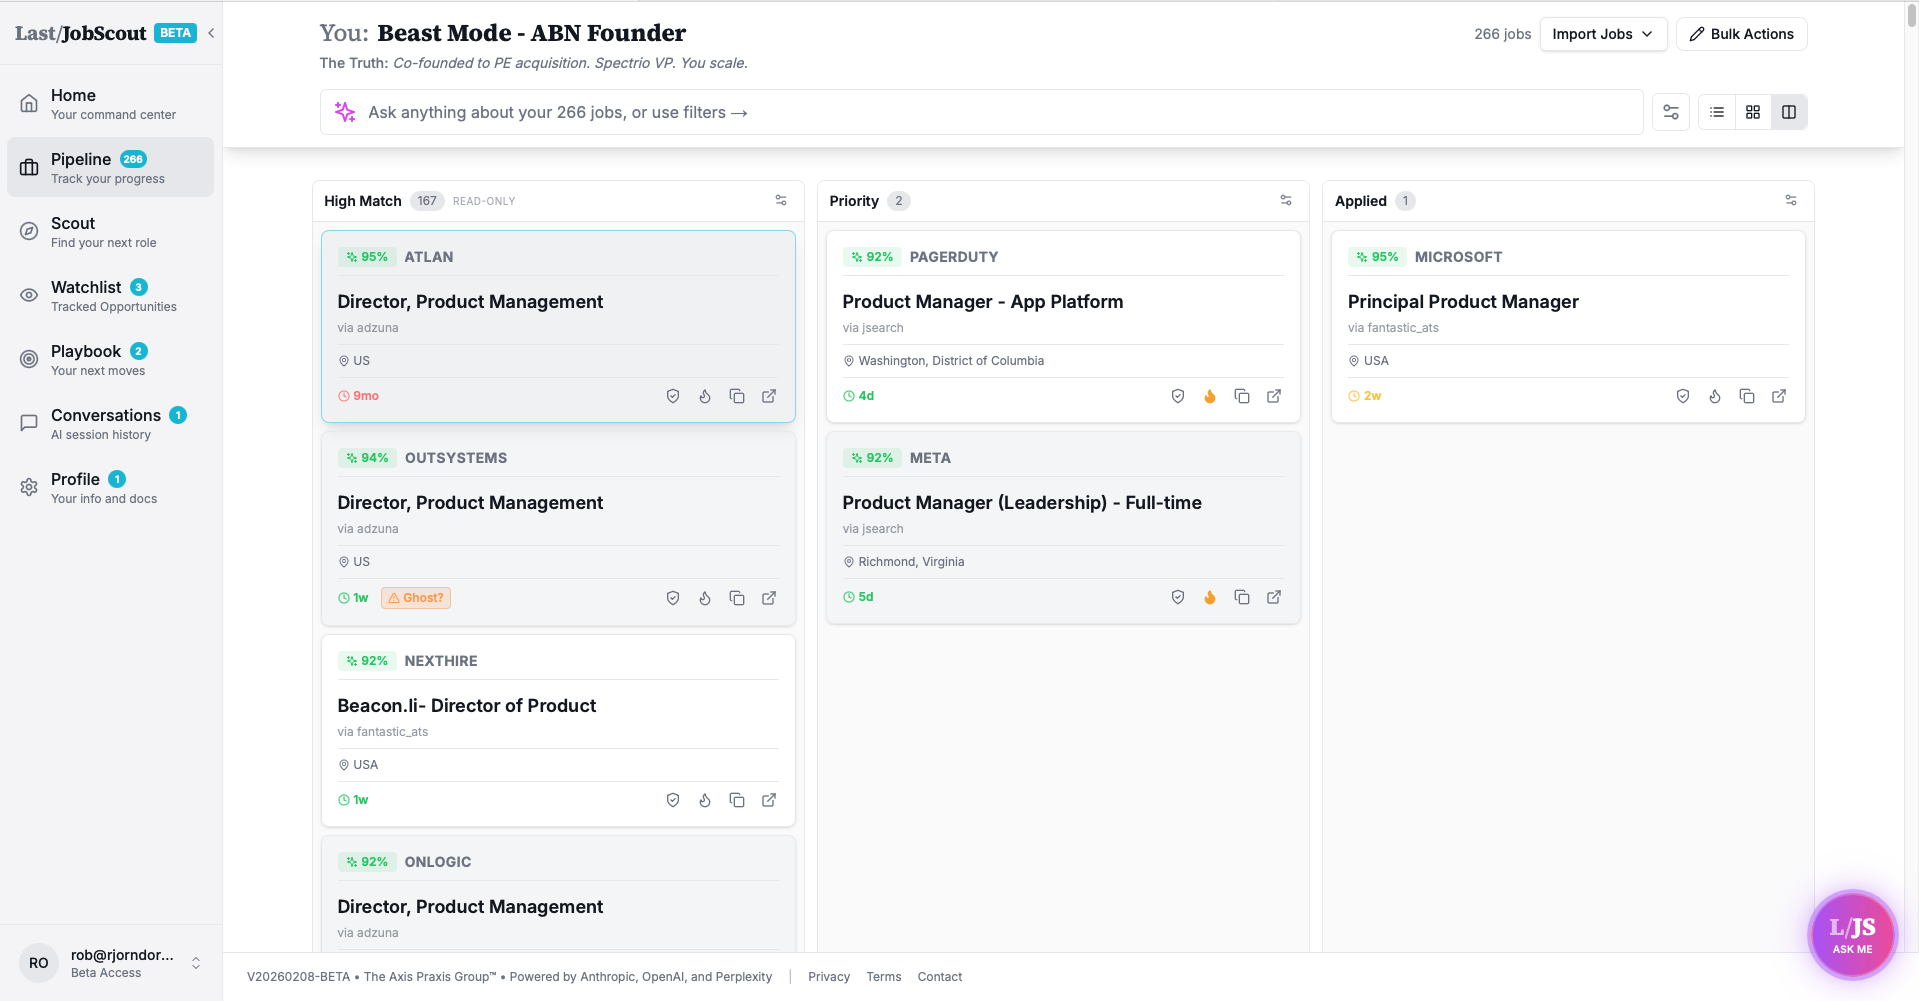Open external link for the Microsoft job

coord(1779,396)
